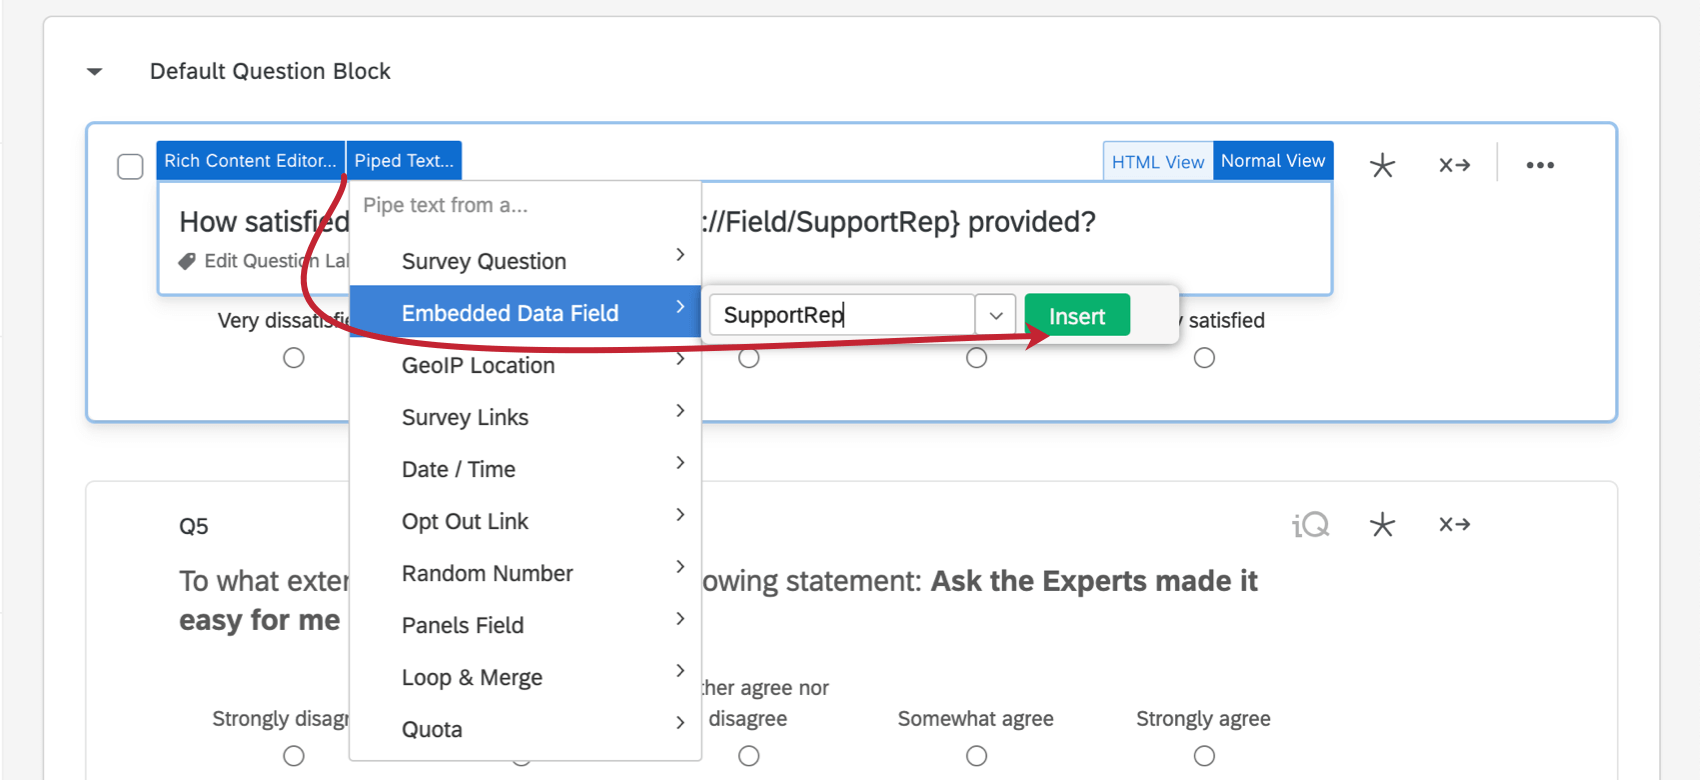Click the iQ icon on Q5
This screenshot has height=780, width=1700.
[x=1310, y=525]
